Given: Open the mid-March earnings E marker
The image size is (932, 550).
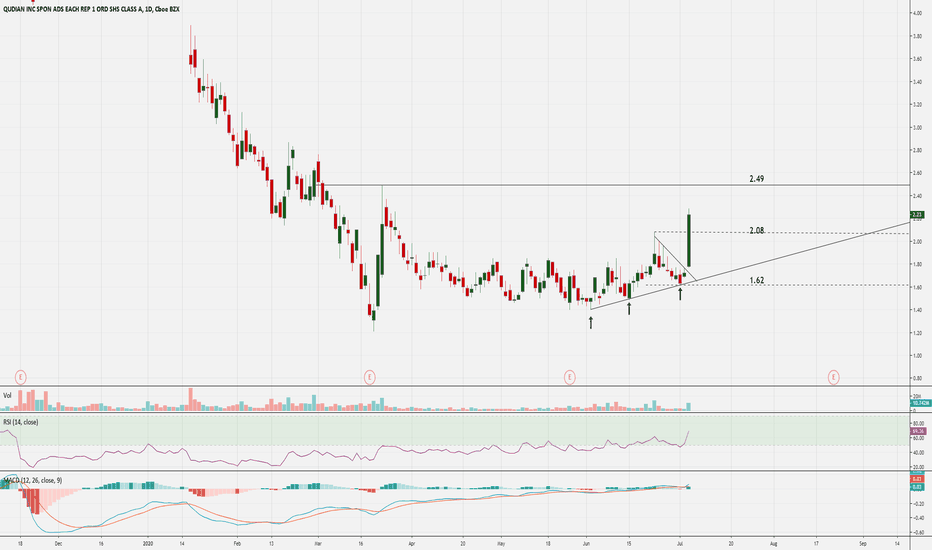Looking at the screenshot, I should pyautogui.click(x=370, y=377).
